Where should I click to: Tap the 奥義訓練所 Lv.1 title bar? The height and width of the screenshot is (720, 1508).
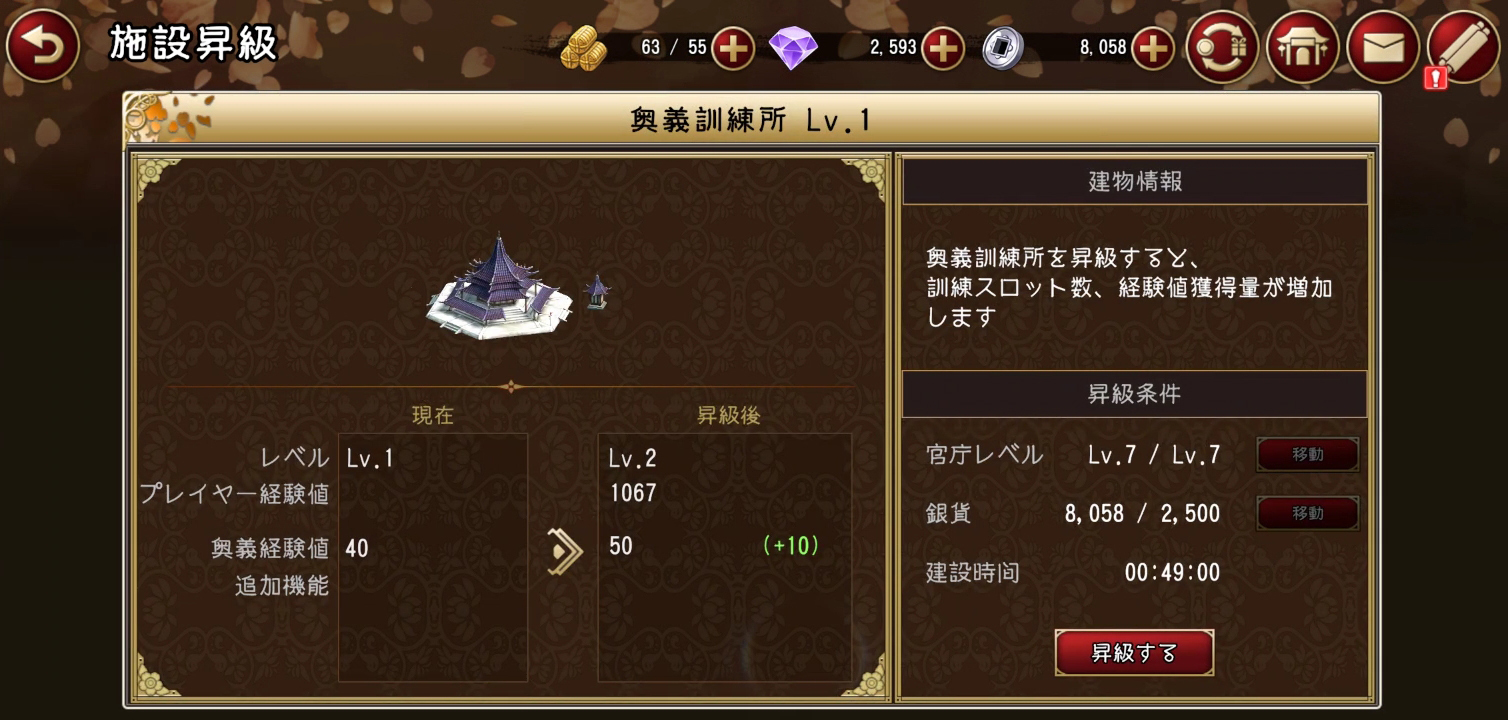[751, 120]
